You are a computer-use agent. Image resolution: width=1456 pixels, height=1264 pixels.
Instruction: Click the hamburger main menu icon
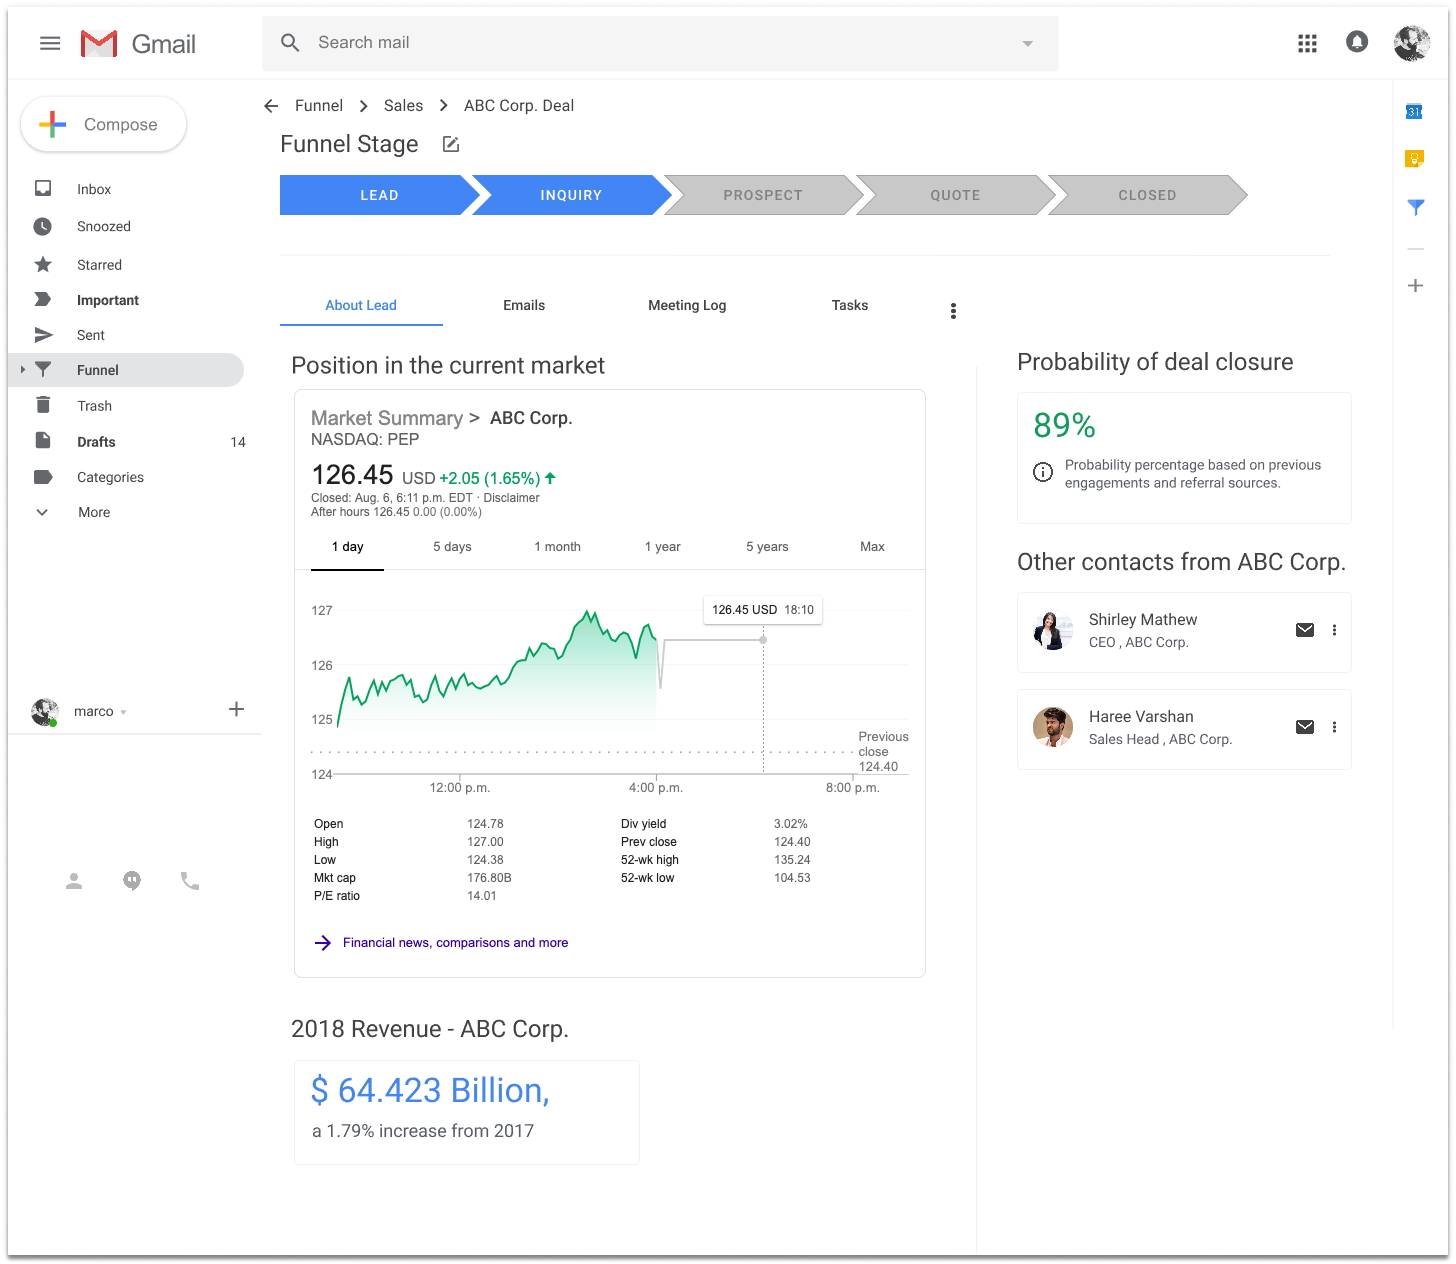[x=50, y=43]
